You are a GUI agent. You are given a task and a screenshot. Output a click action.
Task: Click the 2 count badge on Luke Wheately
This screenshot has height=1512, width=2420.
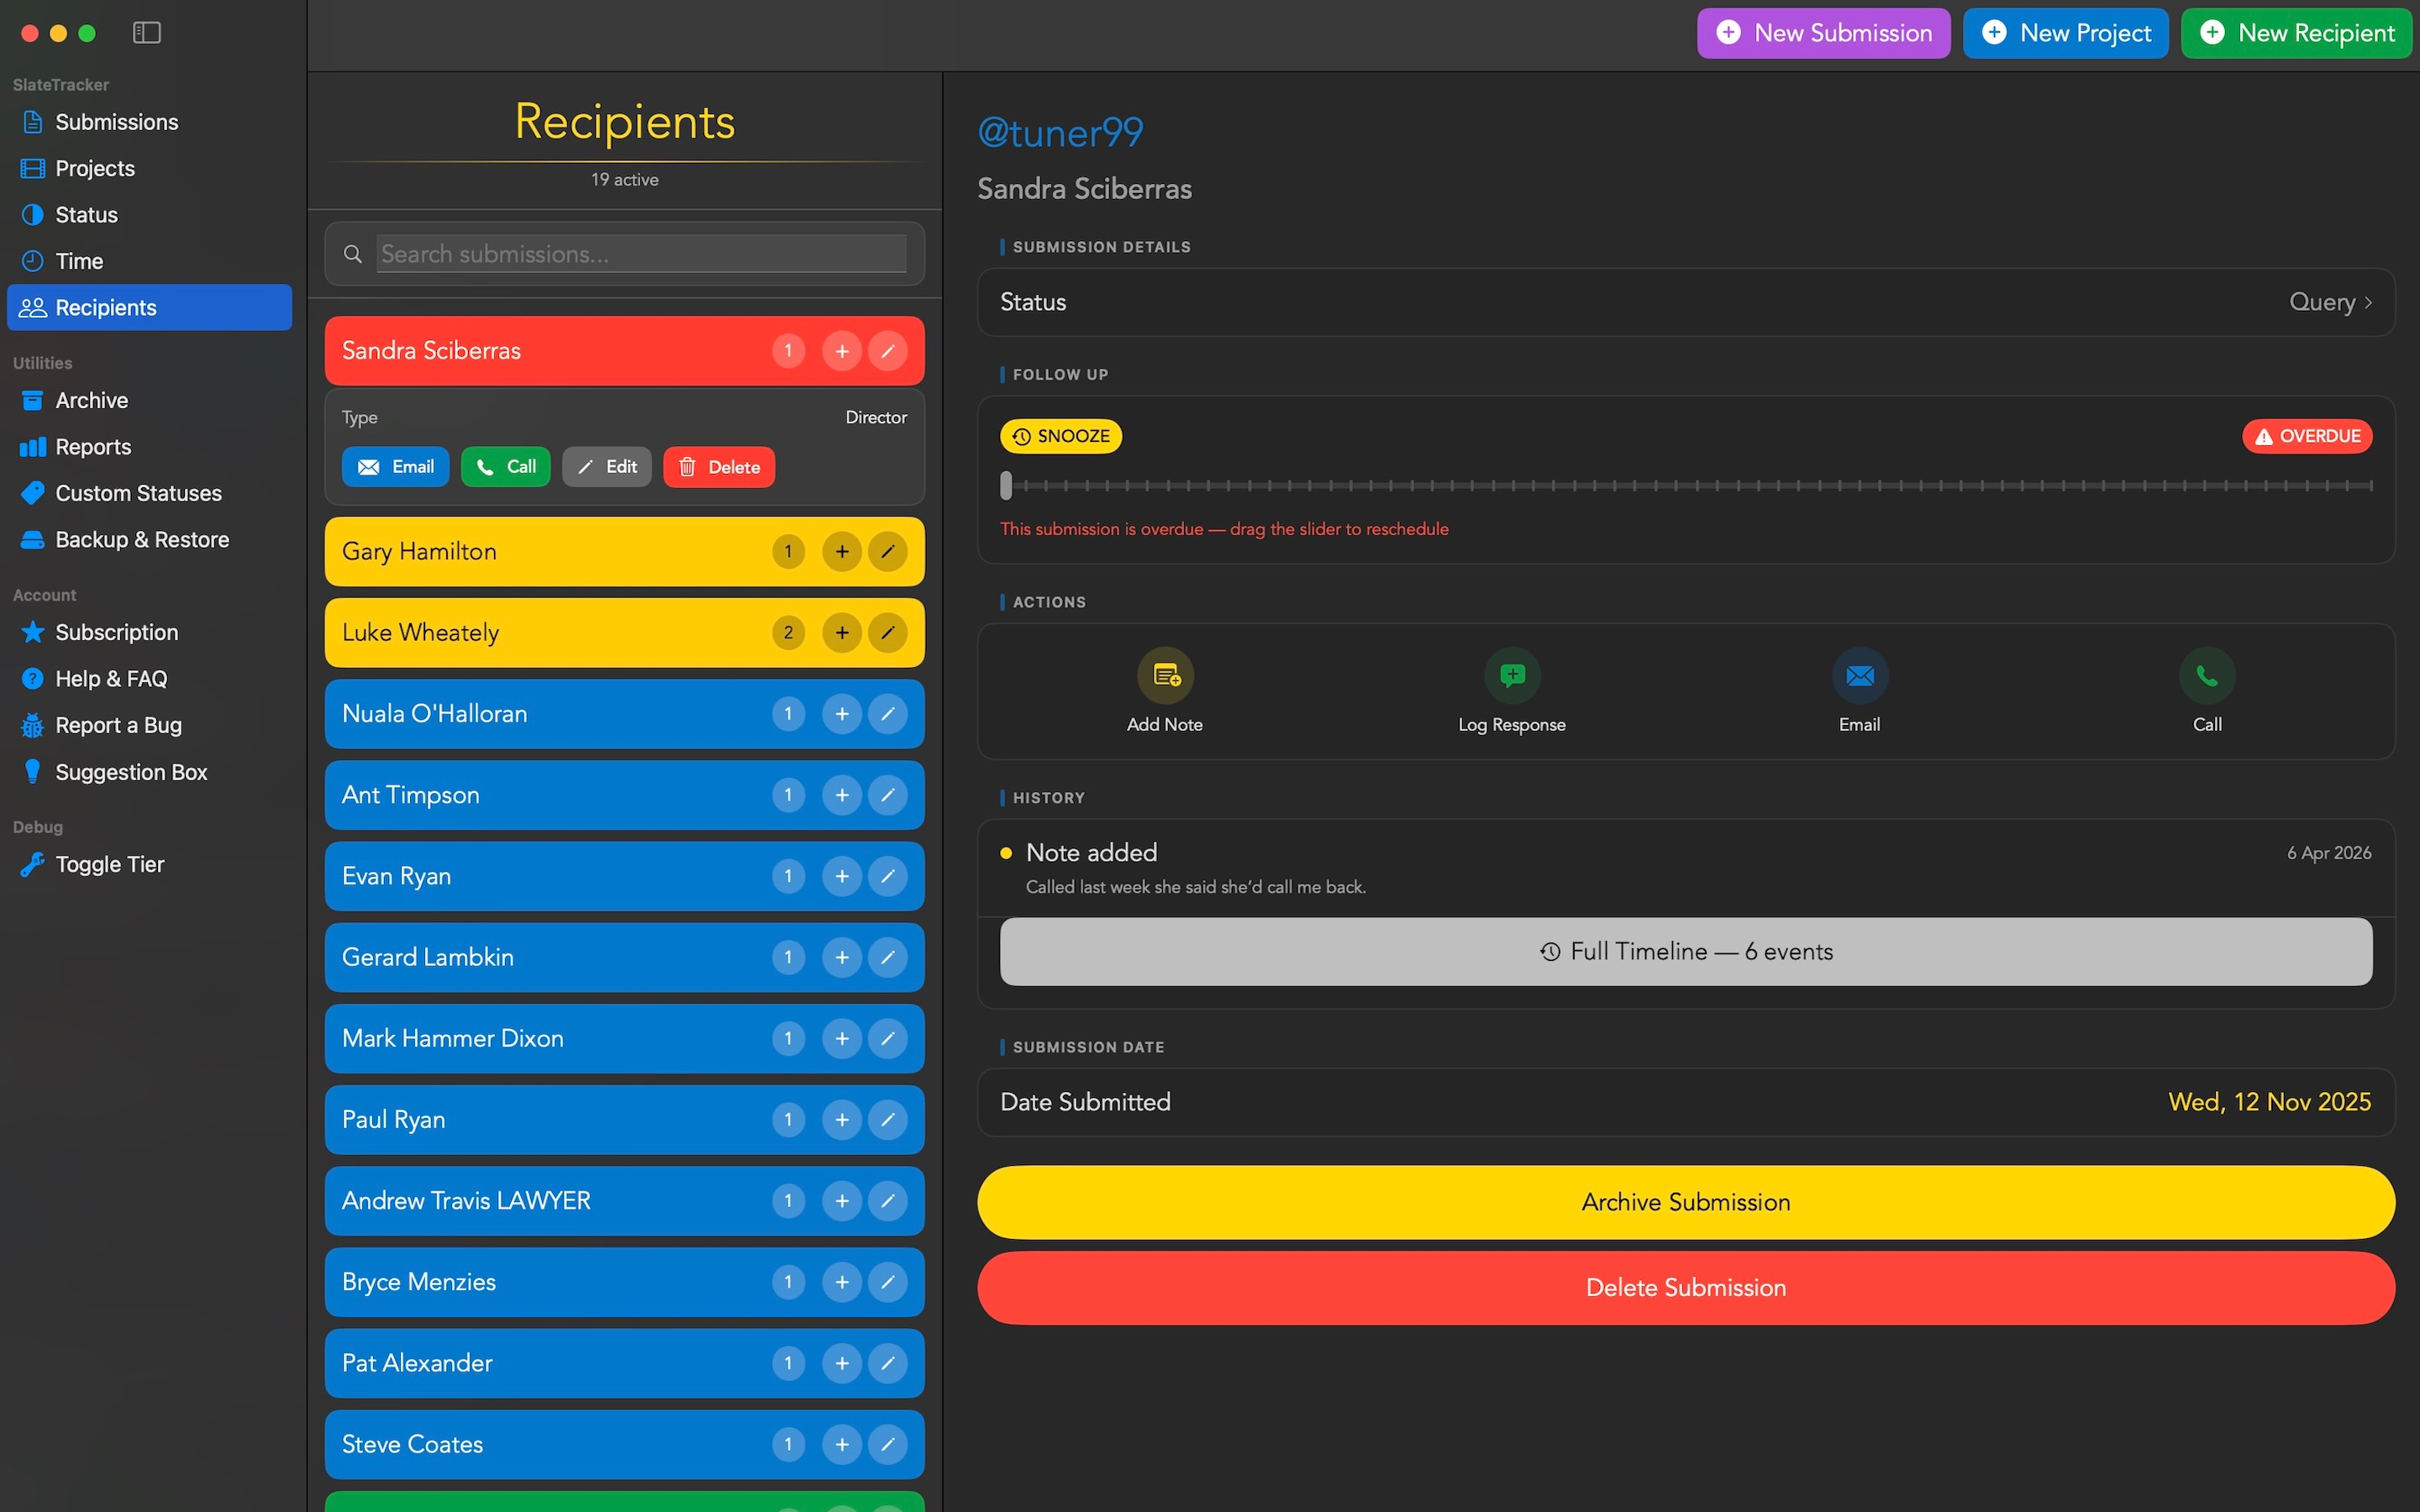point(788,633)
